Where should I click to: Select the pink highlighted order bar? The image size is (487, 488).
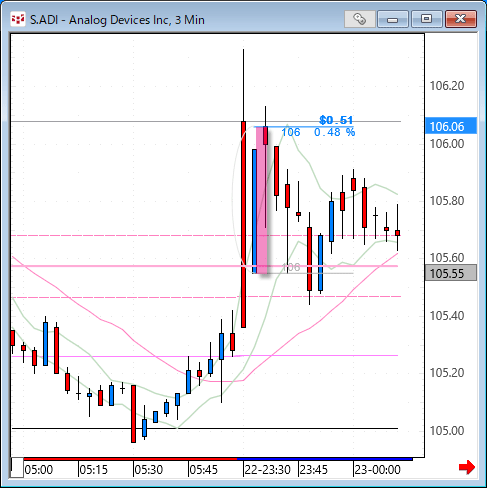coord(262,200)
